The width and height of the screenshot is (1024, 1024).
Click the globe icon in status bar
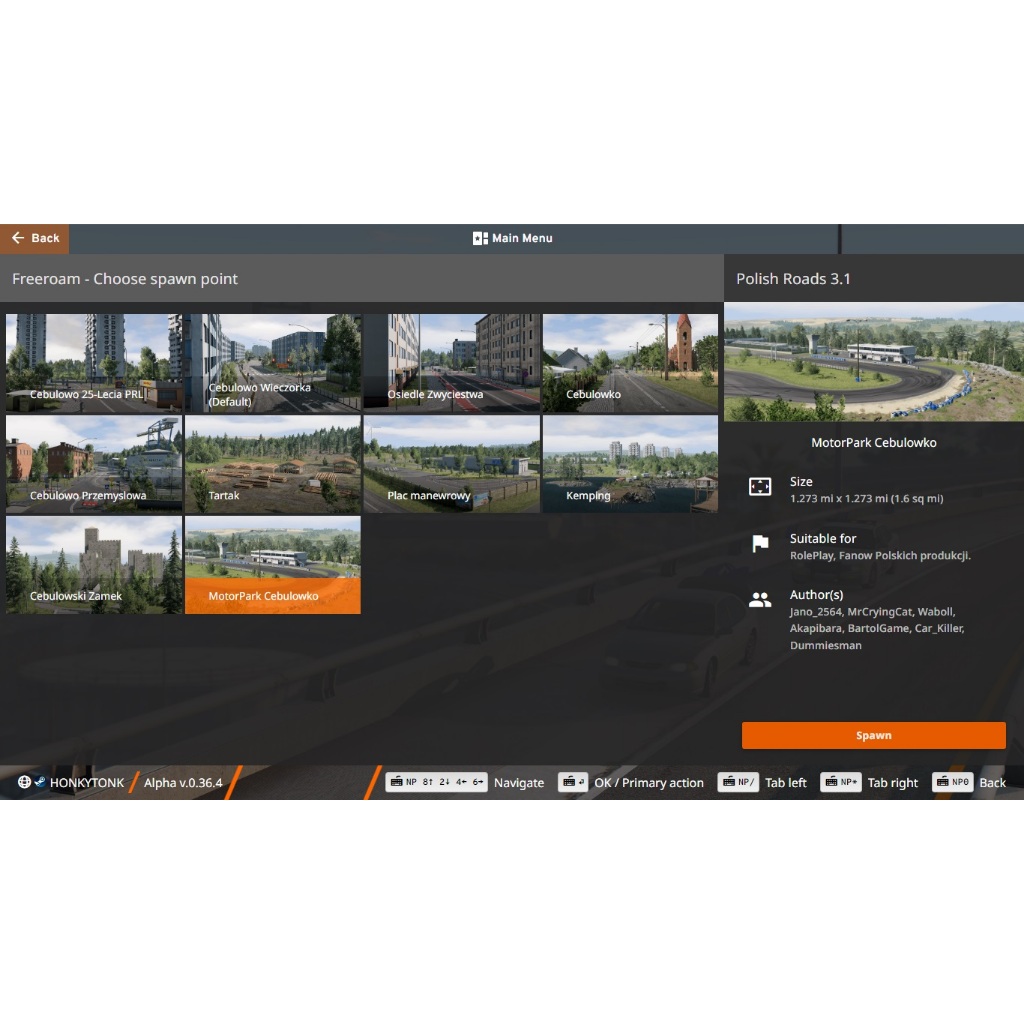(x=24, y=782)
